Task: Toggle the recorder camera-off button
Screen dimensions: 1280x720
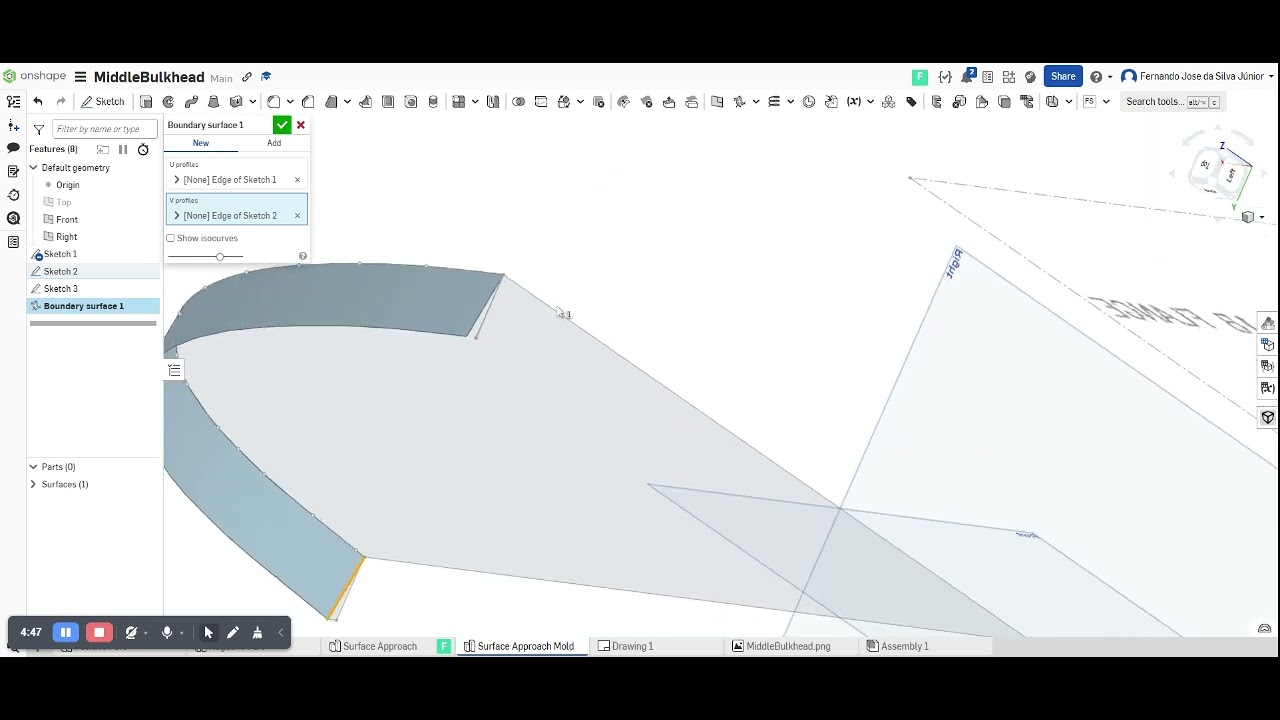Action: click(x=131, y=632)
